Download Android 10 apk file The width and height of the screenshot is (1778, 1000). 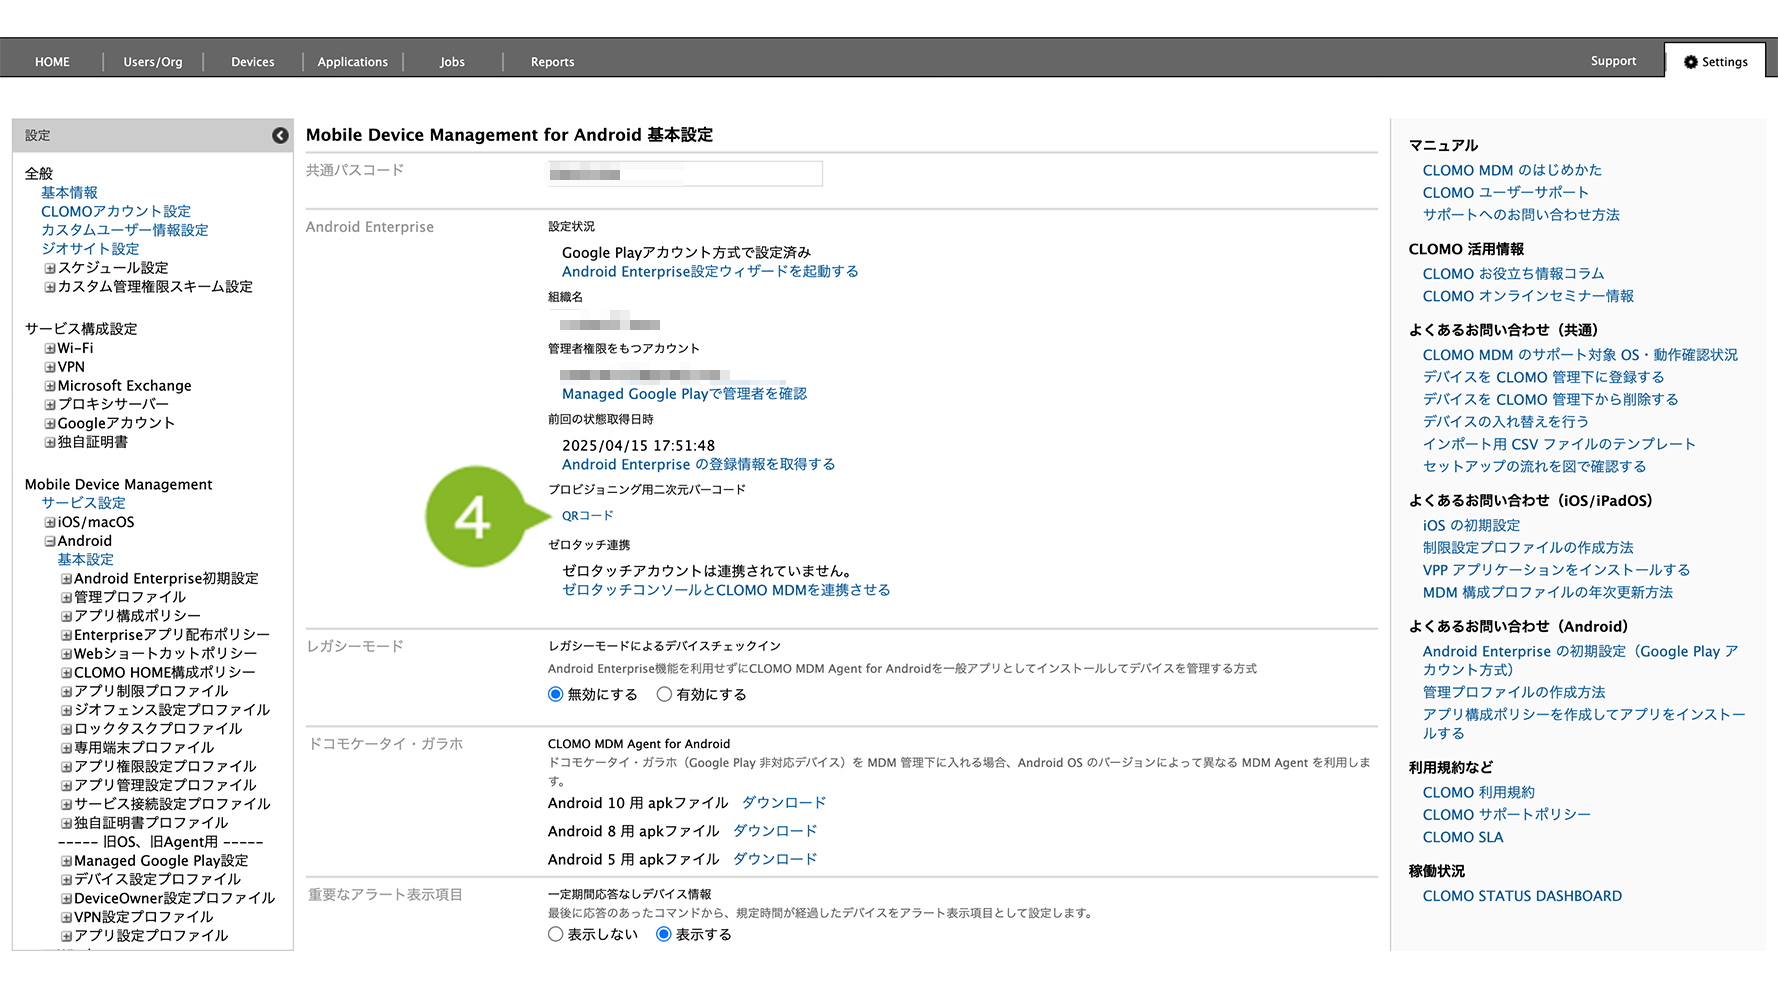(784, 803)
